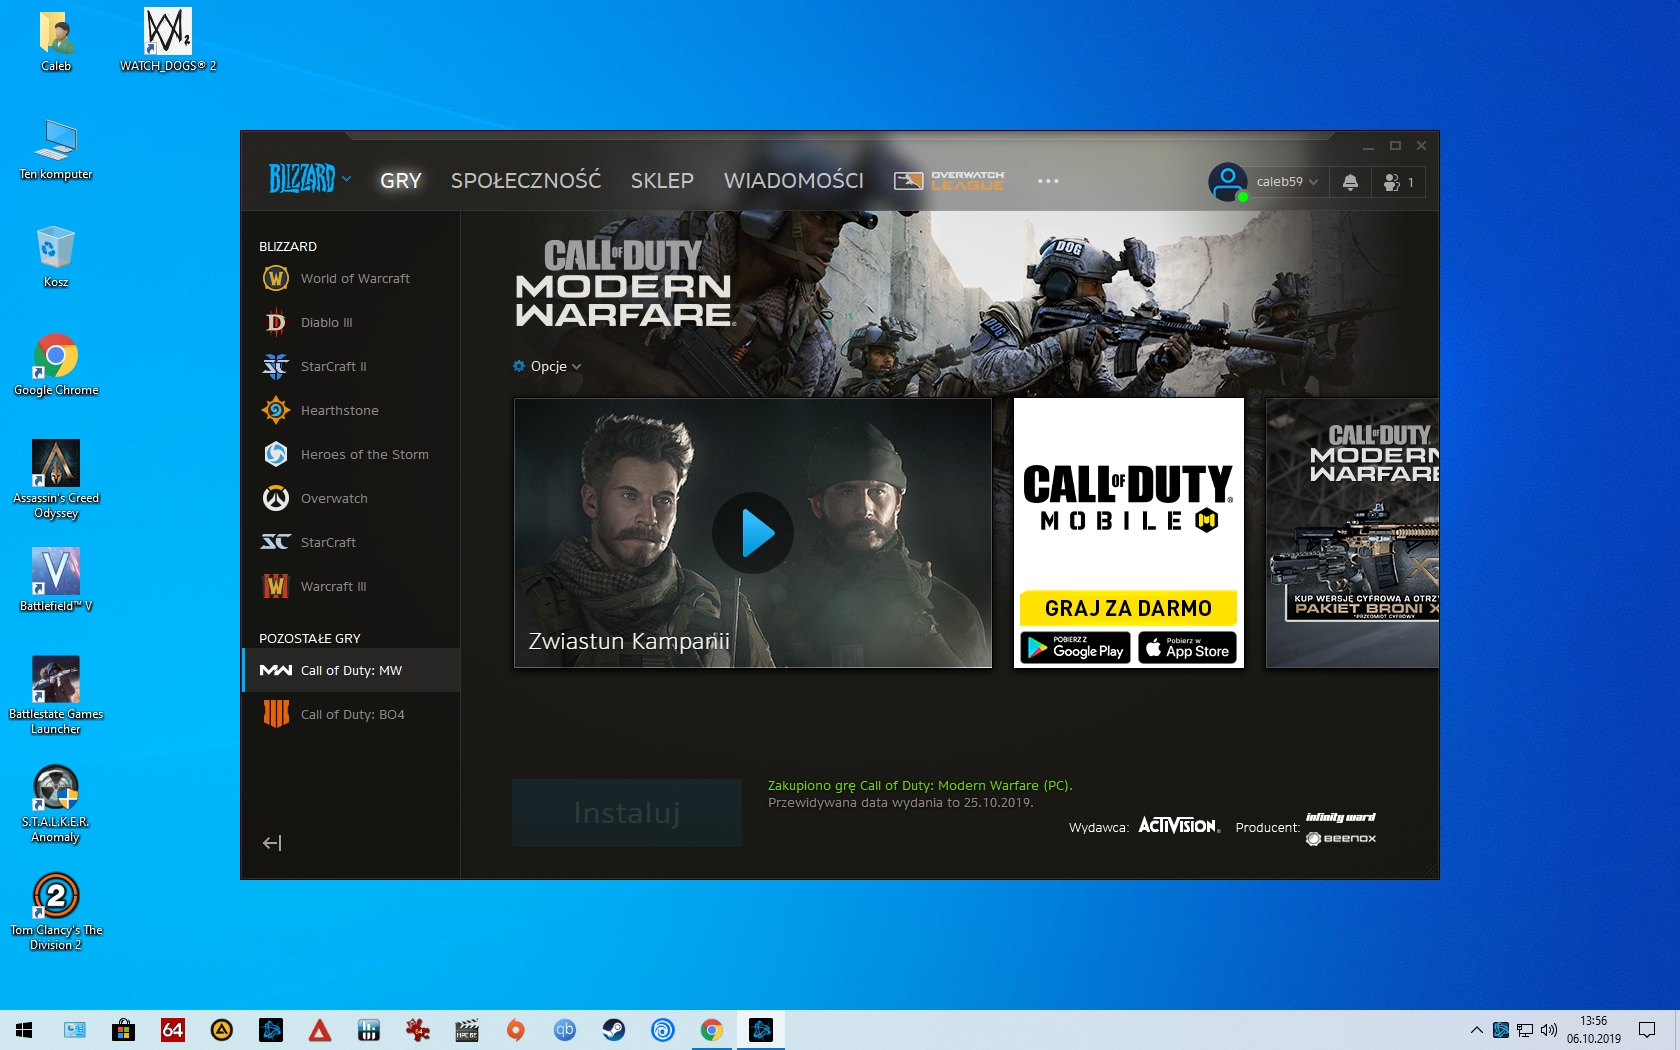Select Ten komputer desktop icon
The width and height of the screenshot is (1680, 1050).
(x=56, y=150)
